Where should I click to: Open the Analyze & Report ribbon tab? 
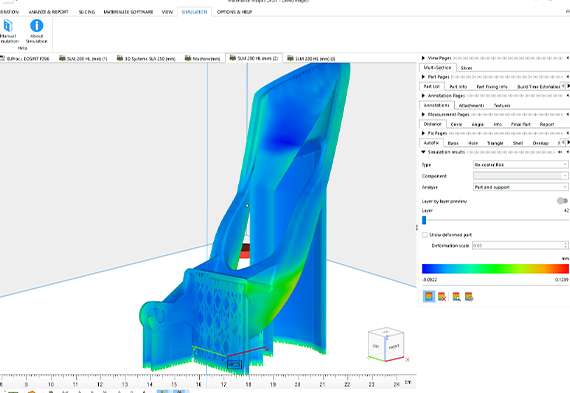pos(48,12)
